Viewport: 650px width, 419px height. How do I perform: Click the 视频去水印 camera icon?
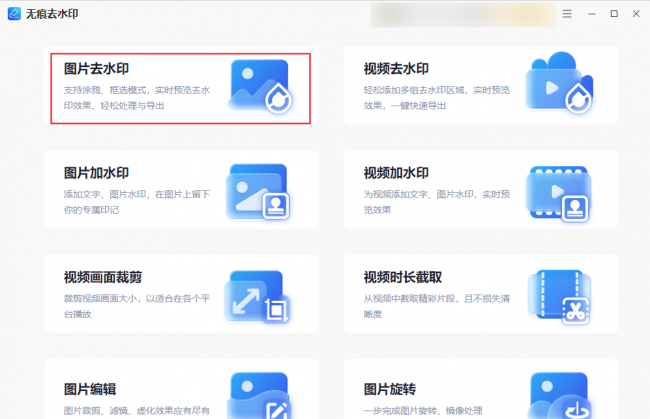[559, 82]
